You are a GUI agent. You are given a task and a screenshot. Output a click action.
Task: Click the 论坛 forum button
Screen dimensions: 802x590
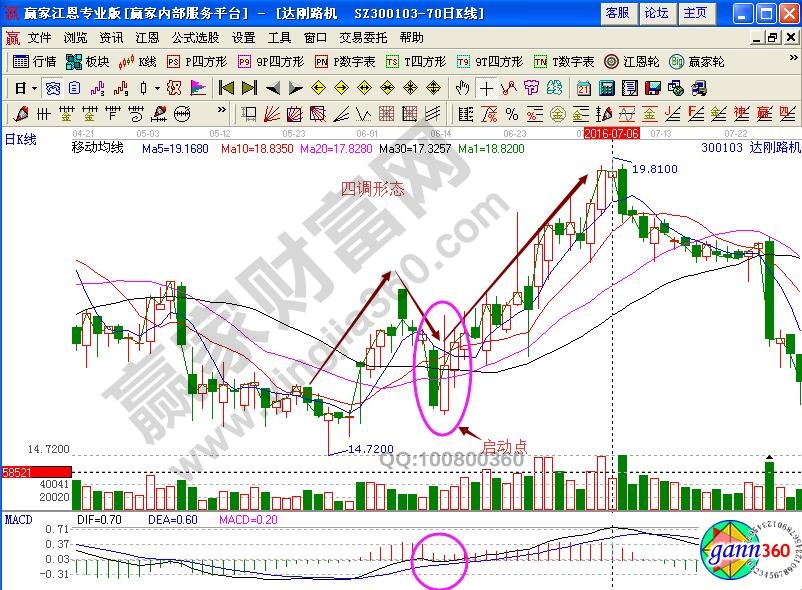(656, 13)
